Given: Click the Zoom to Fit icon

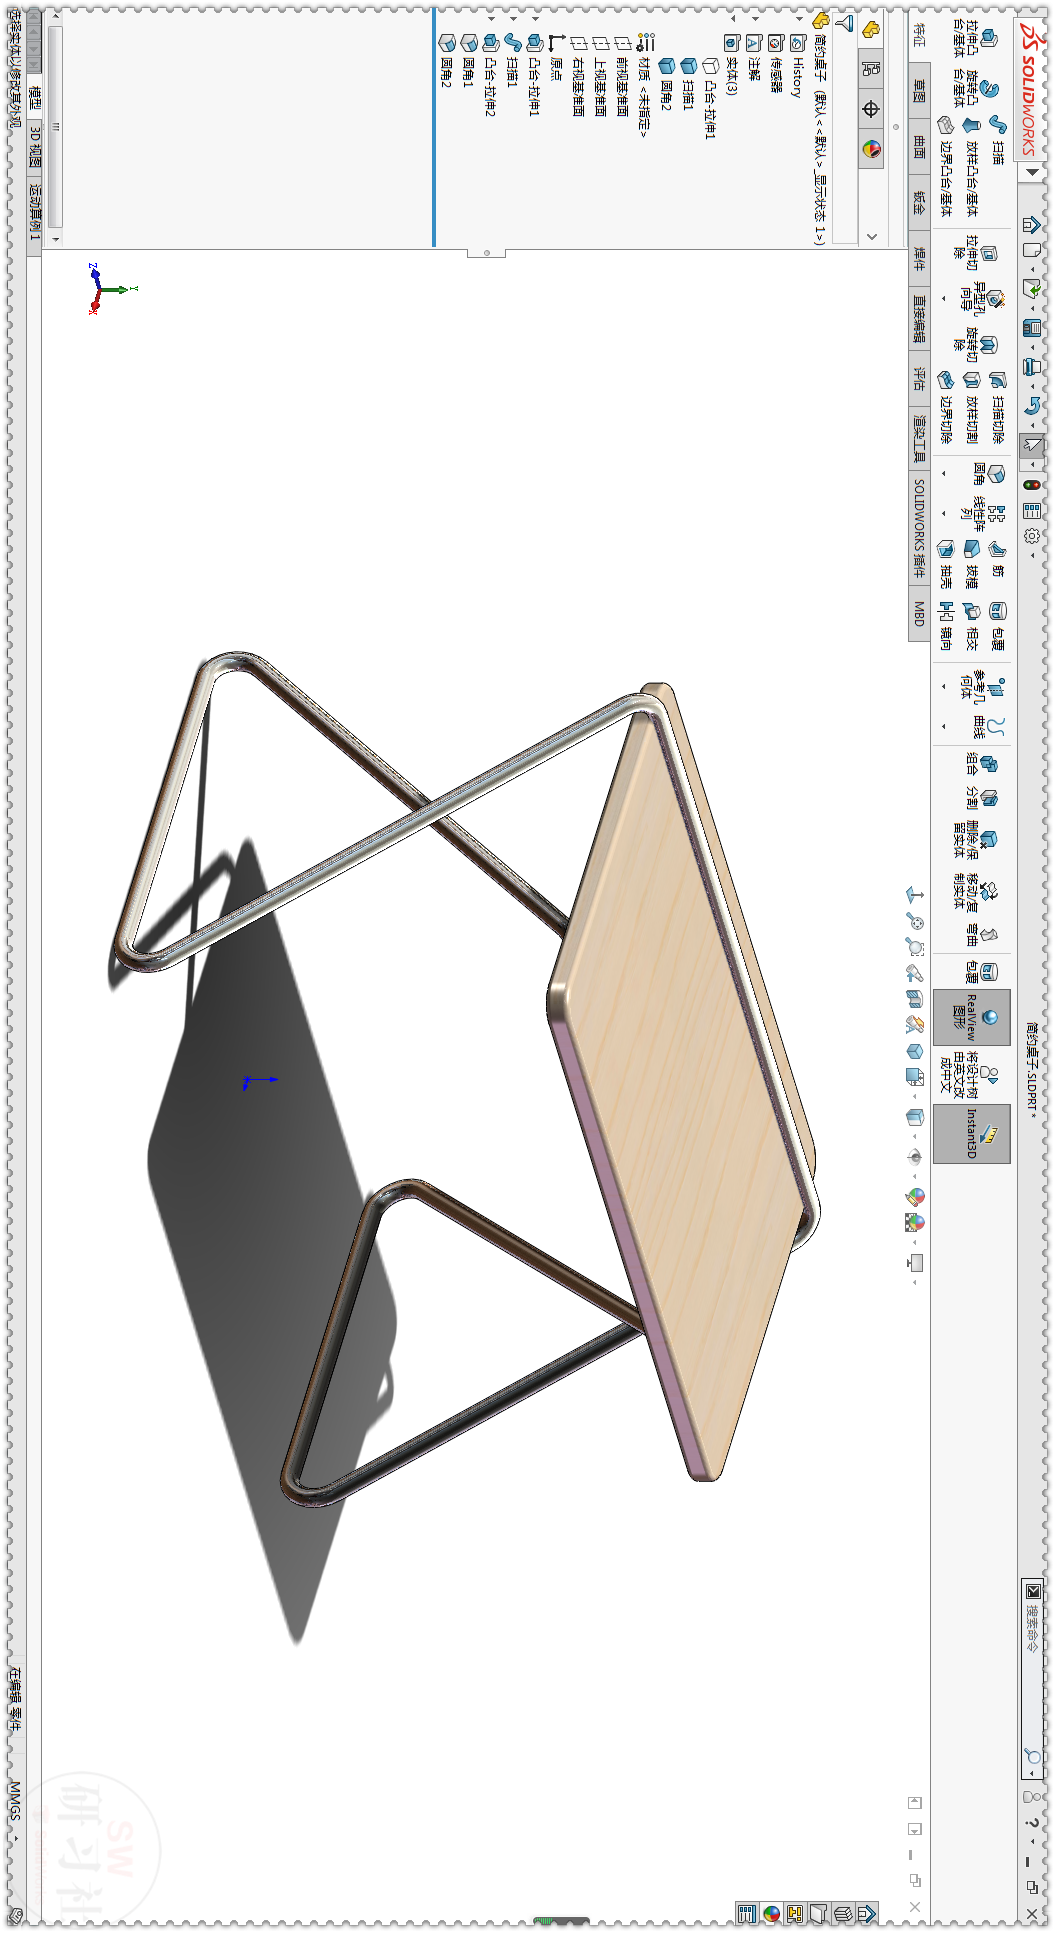Looking at the screenshot, I should click(915, 920).
